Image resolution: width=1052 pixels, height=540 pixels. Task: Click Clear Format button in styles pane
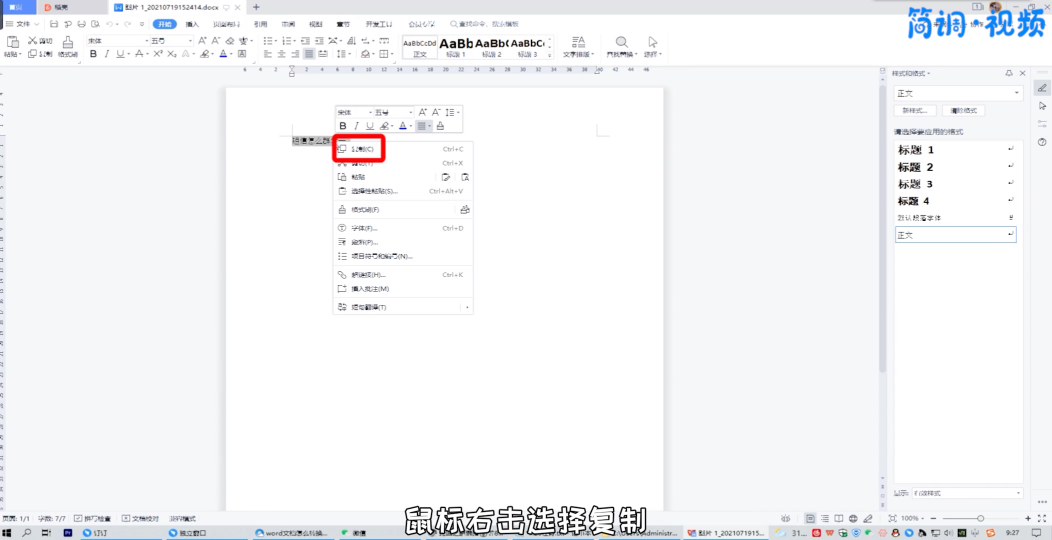tap(964, 110)
